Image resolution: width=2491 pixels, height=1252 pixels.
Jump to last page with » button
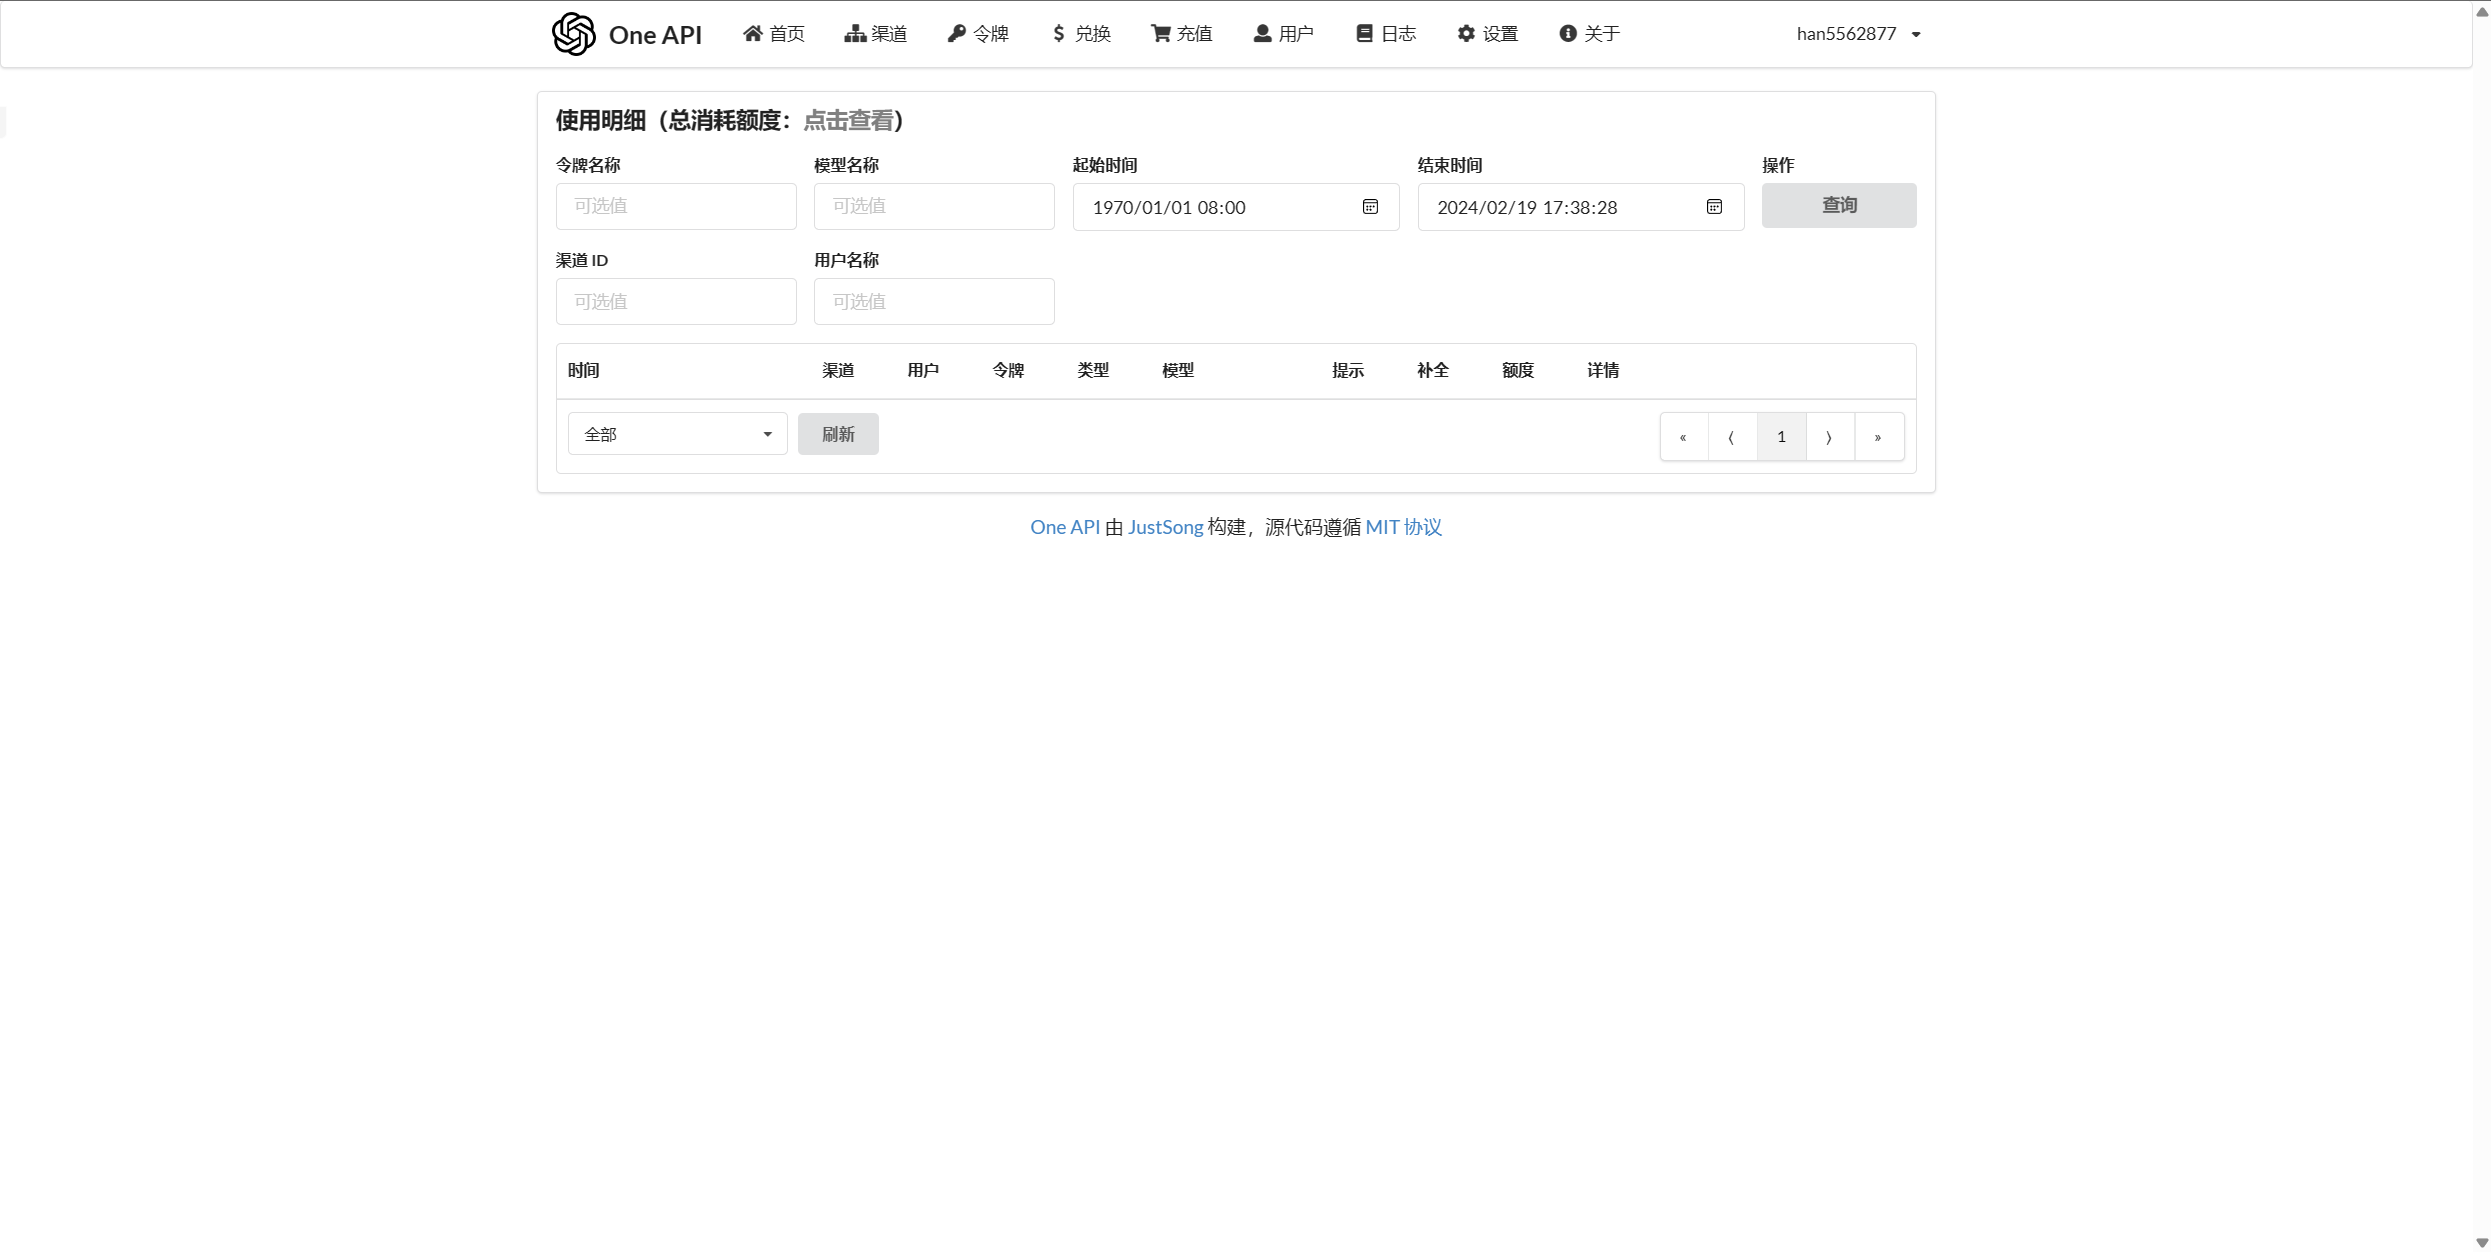click(1879, 437)
